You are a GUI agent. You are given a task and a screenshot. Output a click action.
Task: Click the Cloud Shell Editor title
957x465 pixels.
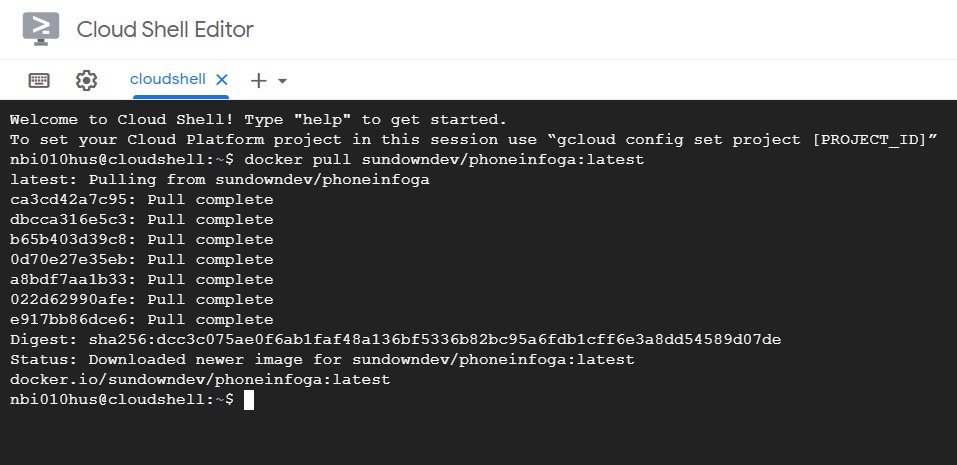[165, 30]
